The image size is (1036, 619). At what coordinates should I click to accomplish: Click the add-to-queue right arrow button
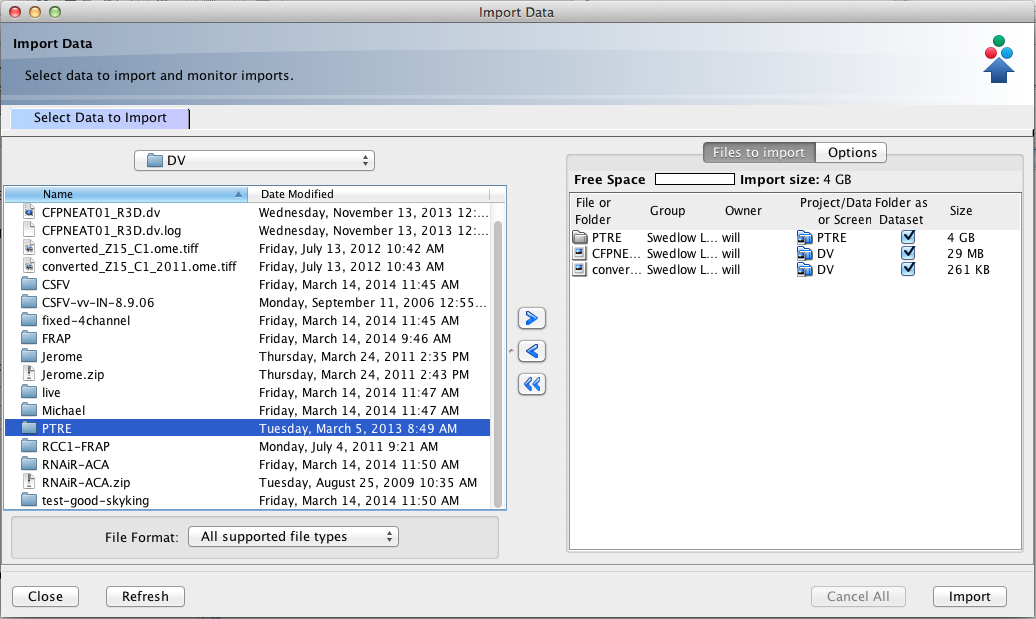pos(532,318)
